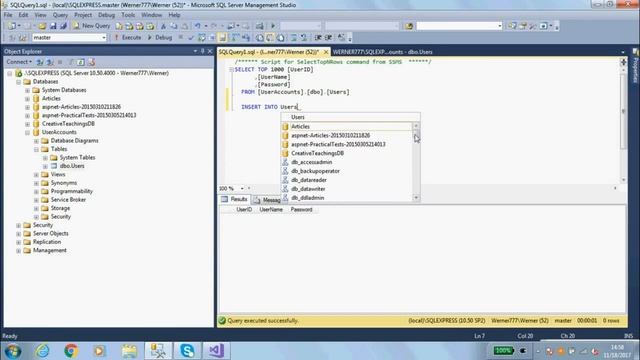Select Results to File option
Screen dimensions: 640x360
(x=280, y=38)
